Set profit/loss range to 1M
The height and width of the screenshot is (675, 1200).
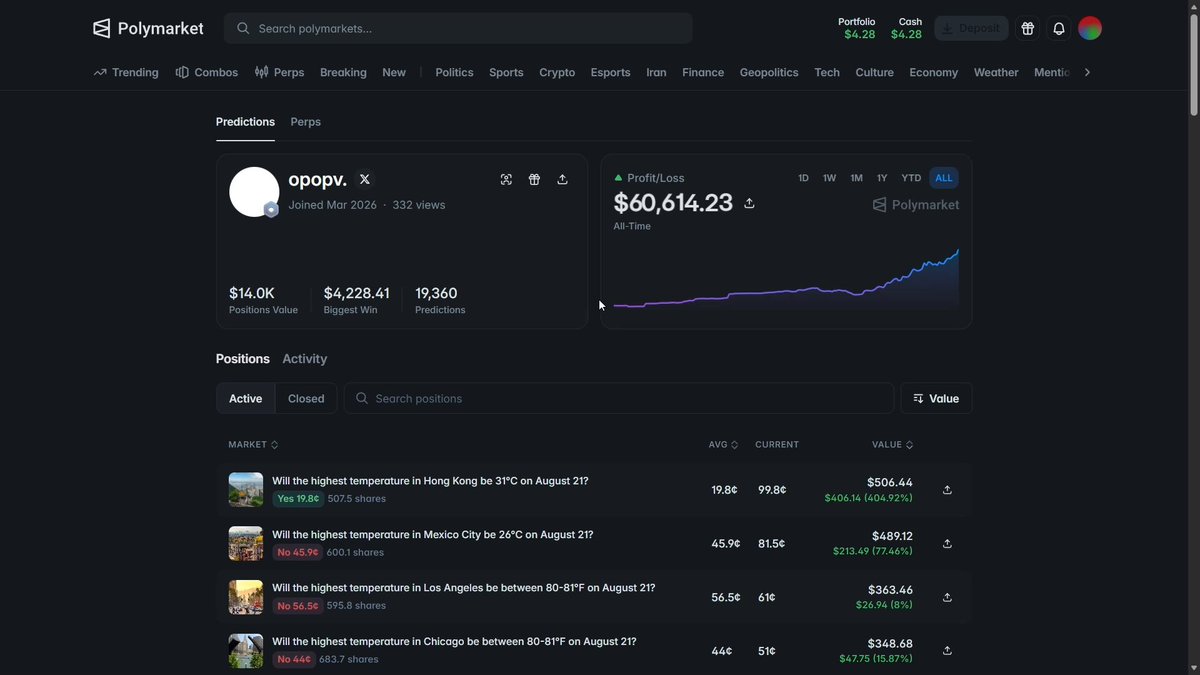tap(856, 178)
